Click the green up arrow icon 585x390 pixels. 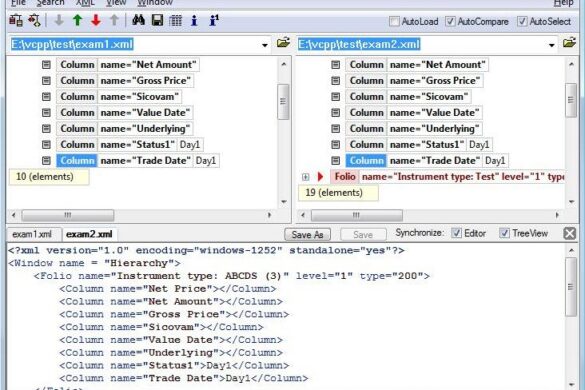pyautogui.click(x=77, y=20)
